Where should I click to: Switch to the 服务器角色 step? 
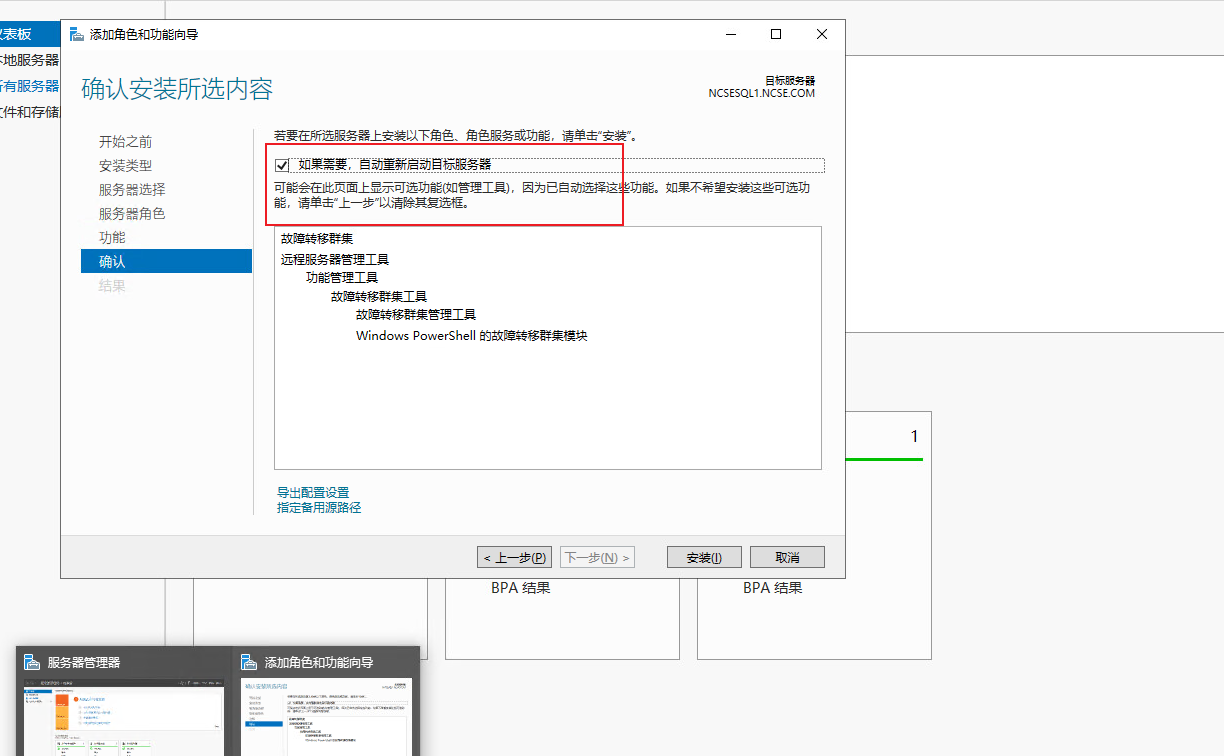click(131, 214)
